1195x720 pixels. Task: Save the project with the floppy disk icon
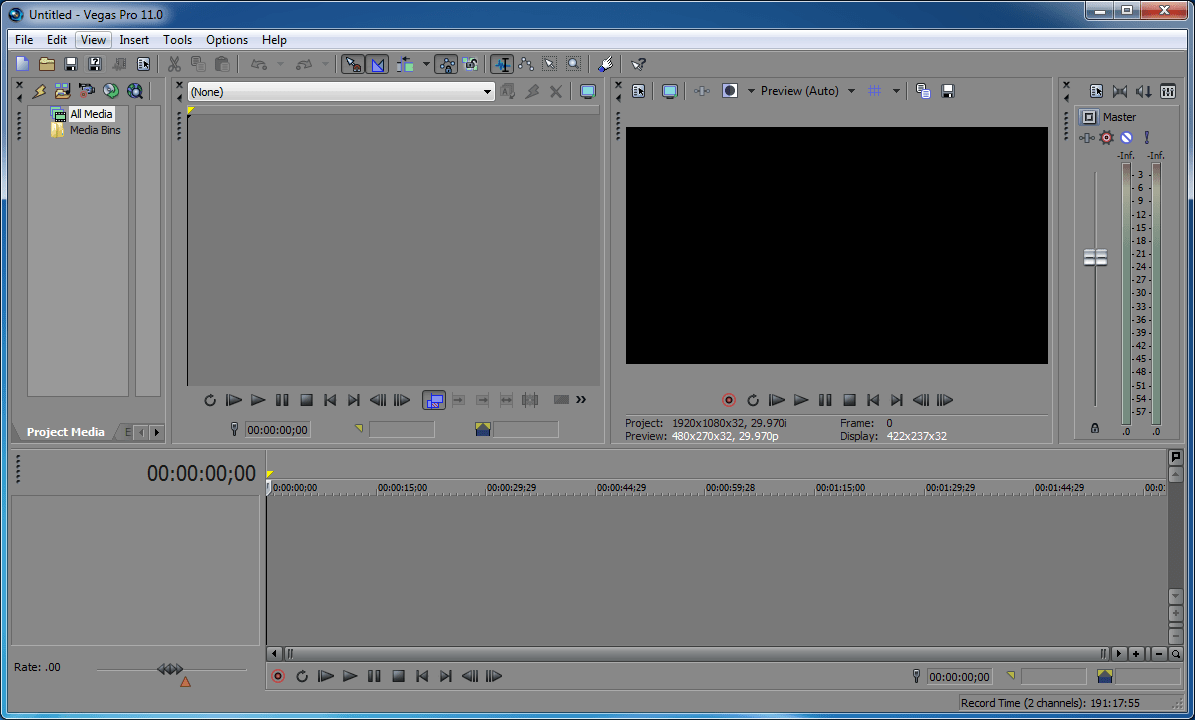(71, 65)
